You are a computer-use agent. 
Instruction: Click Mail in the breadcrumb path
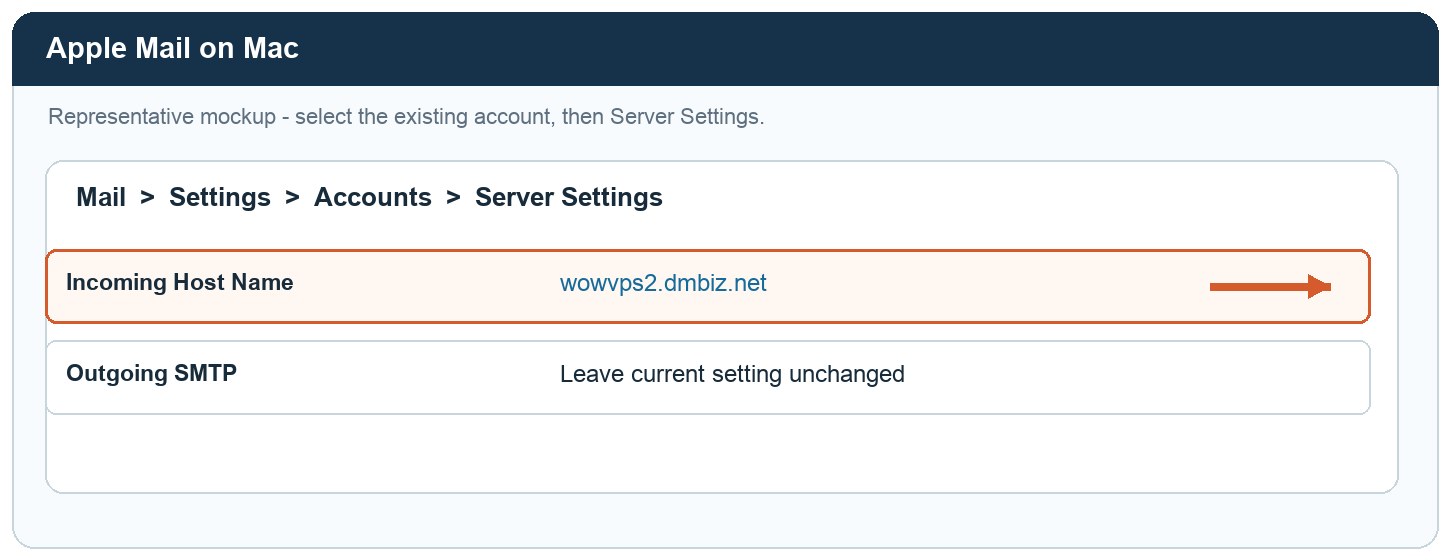(101, 197)
